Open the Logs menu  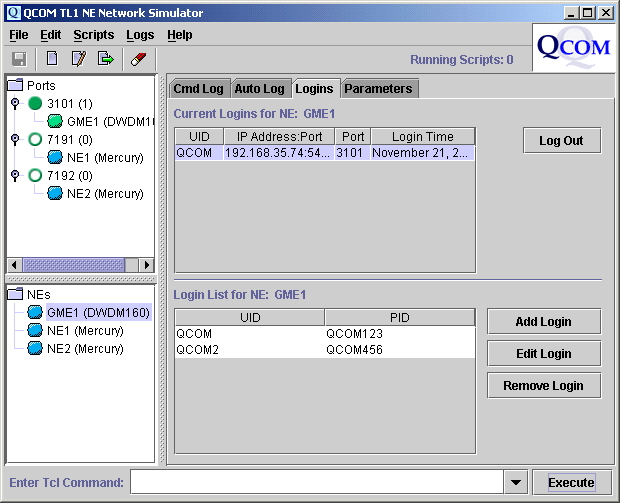[x=140, y=35]
